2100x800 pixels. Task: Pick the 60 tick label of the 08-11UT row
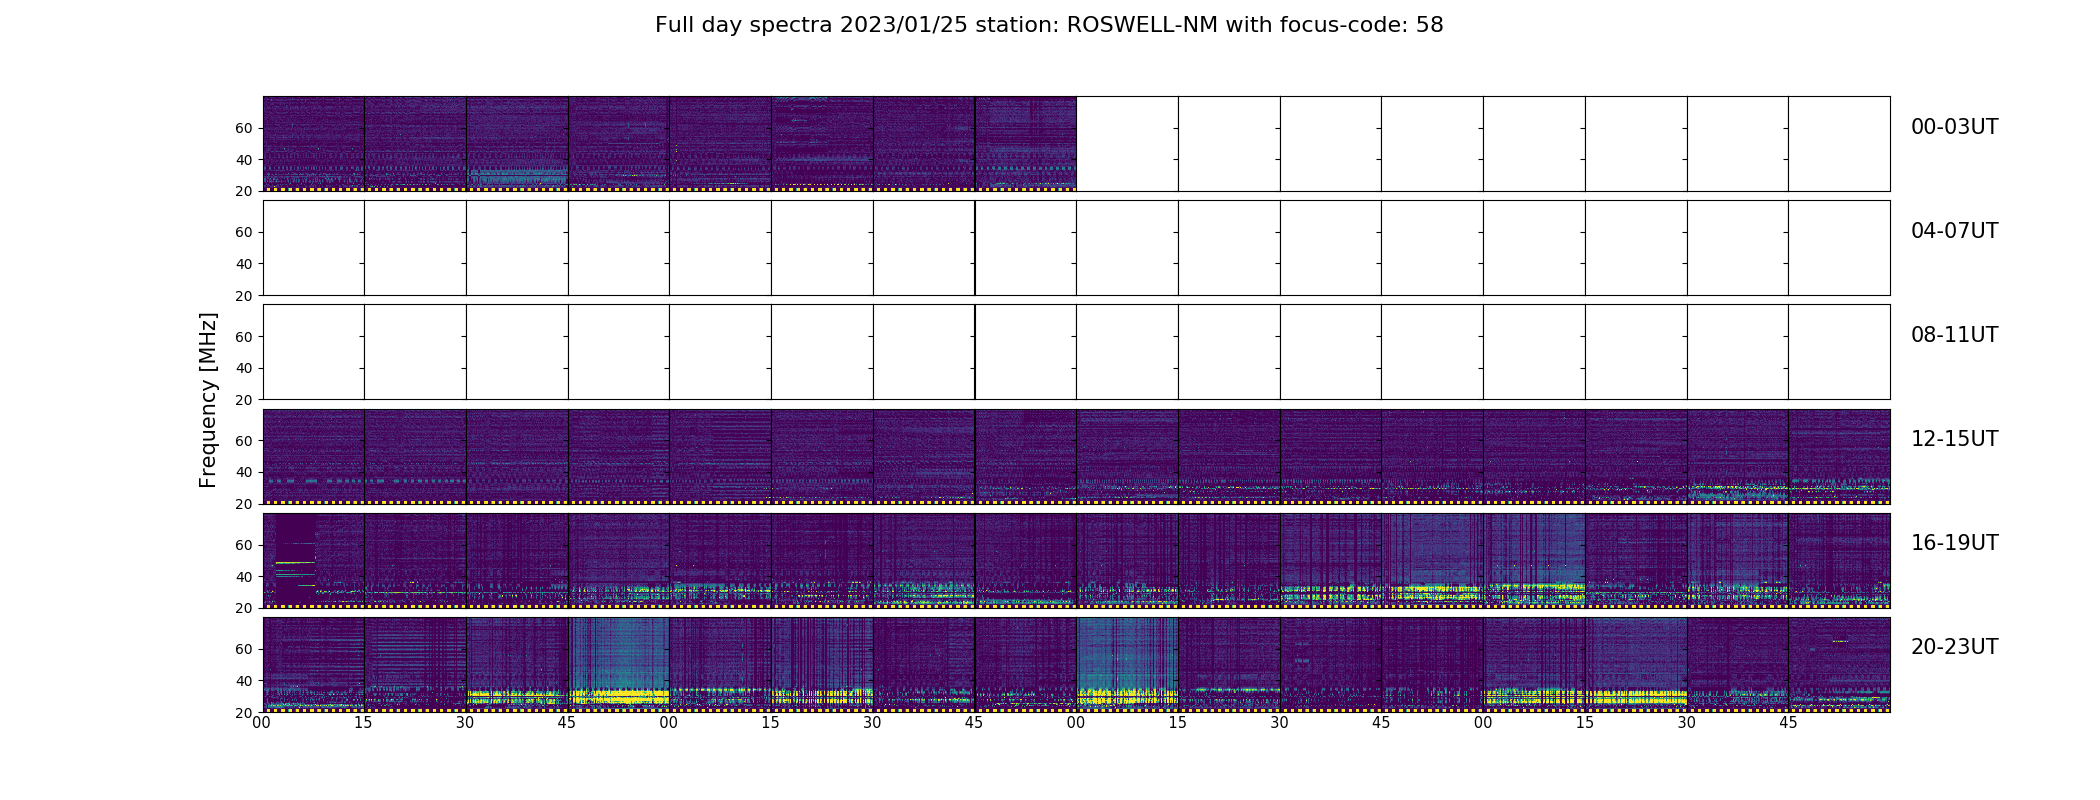(244, 337)
